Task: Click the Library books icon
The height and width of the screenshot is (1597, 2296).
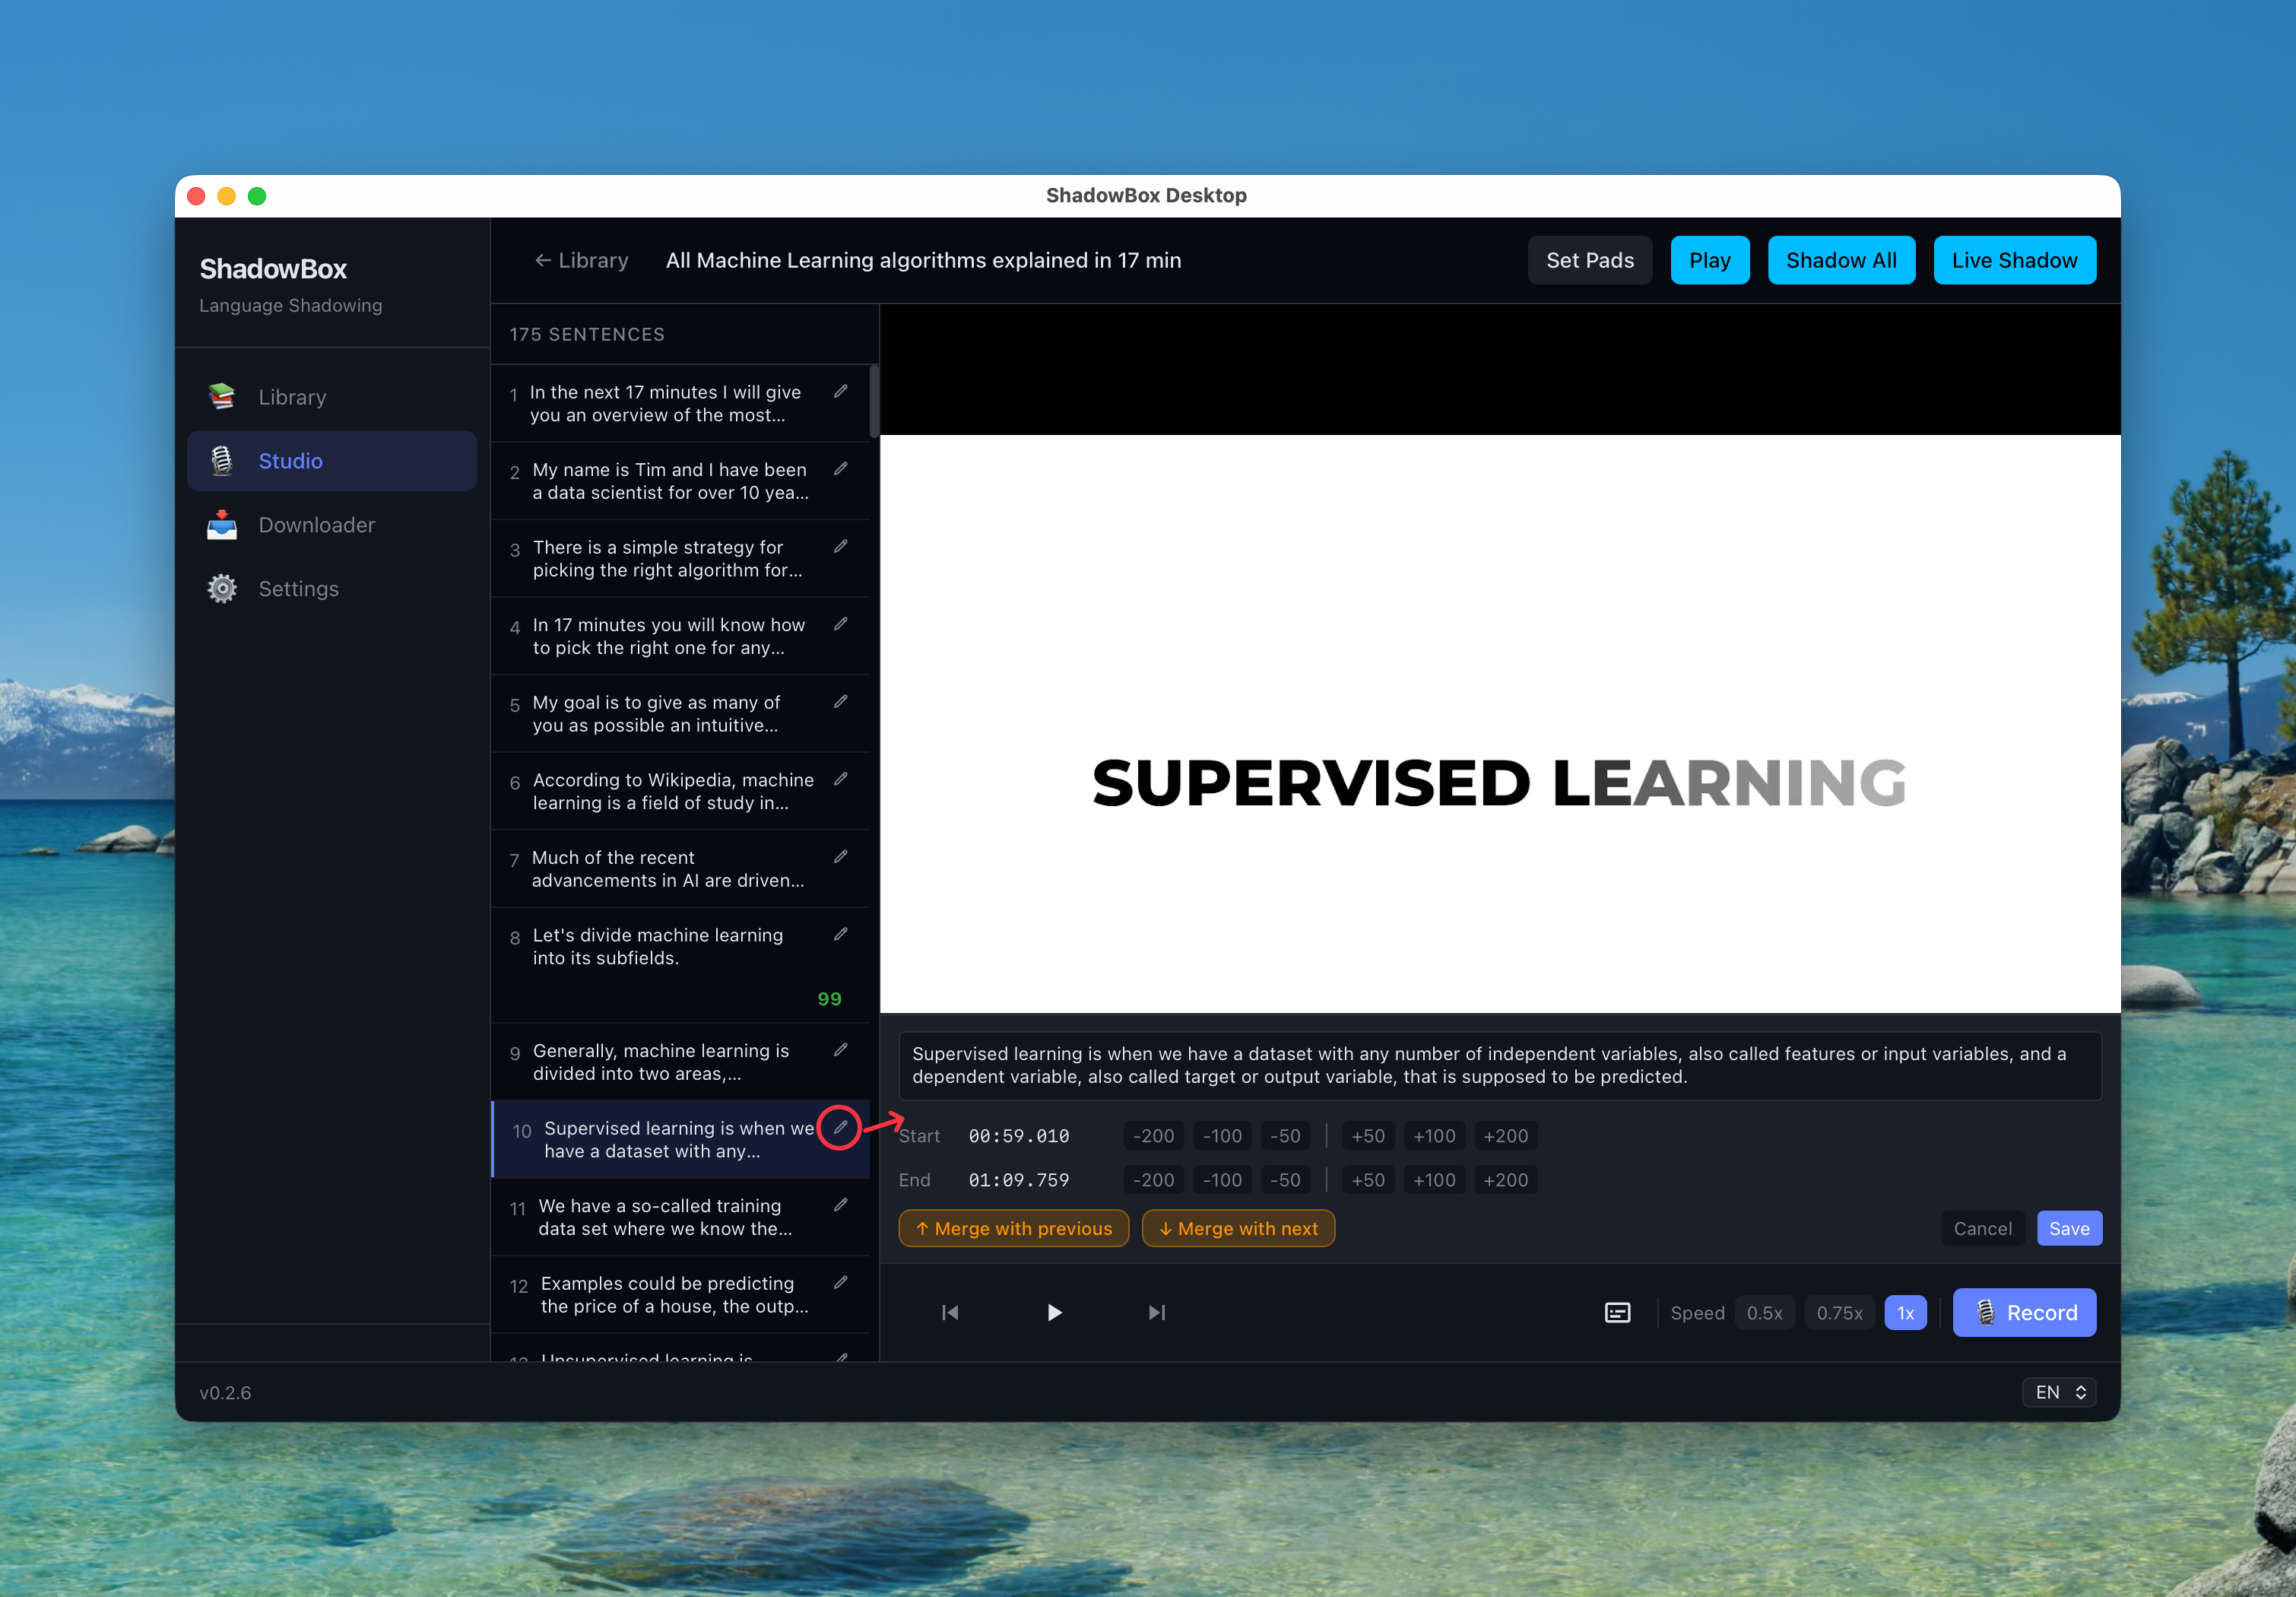Action: [x=222, y=397]
